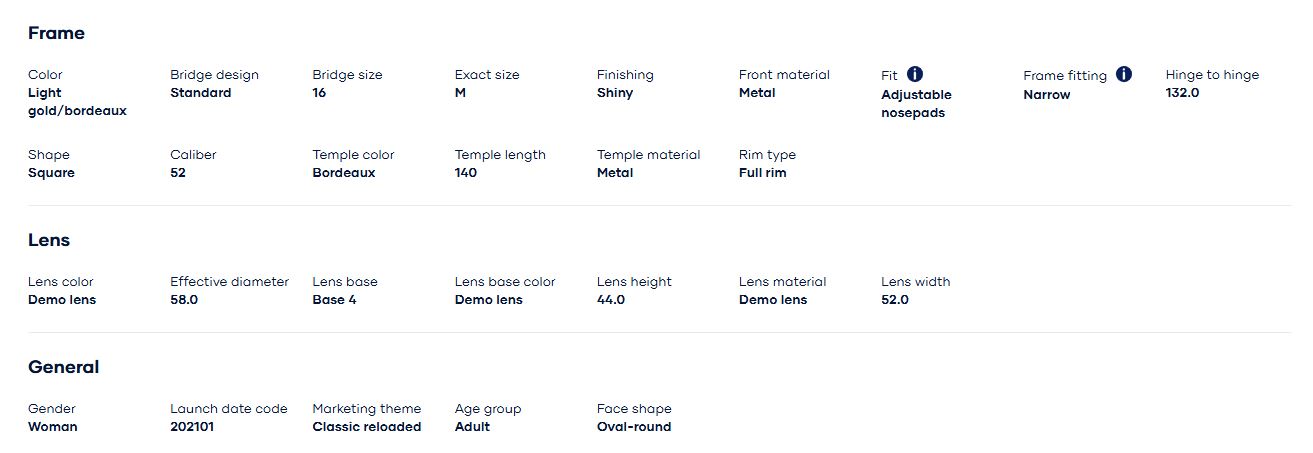Click the Full rim type value
1313x453 pixels.
(762, 173)
